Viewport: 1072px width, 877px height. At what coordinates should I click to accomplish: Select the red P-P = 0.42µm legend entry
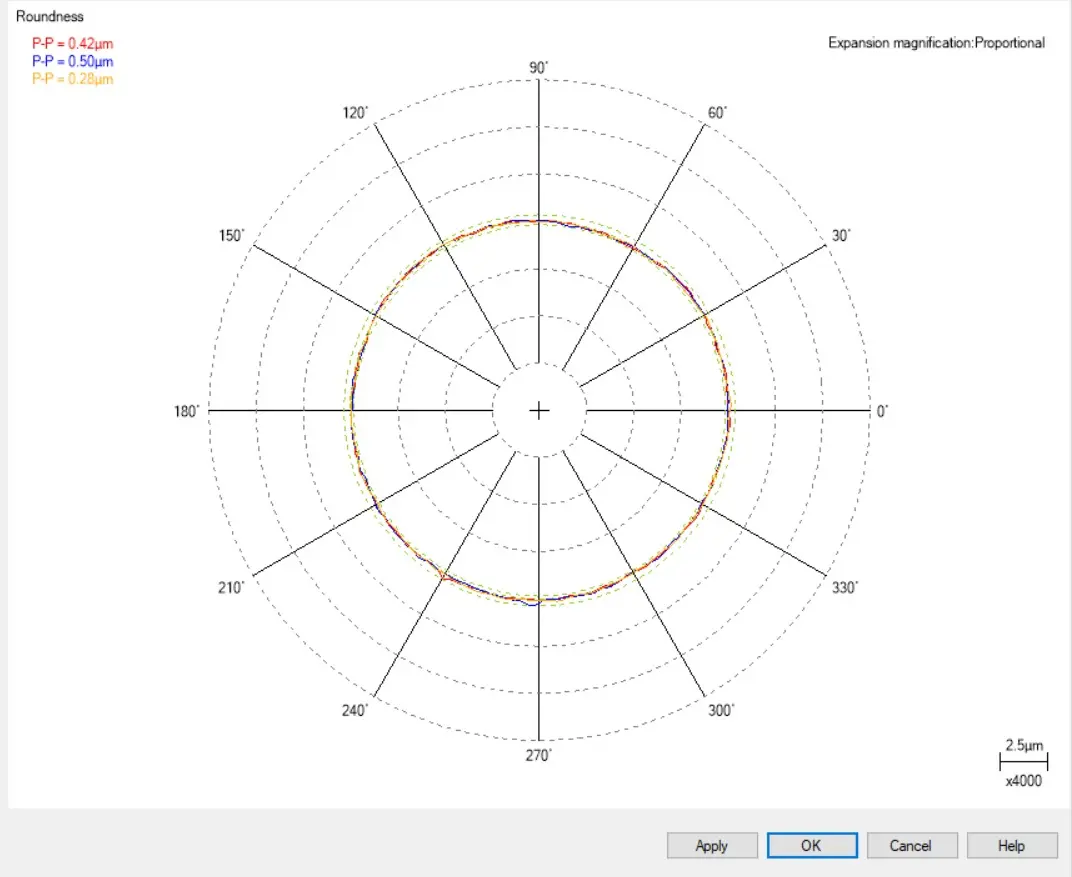(x=72, y=44)
